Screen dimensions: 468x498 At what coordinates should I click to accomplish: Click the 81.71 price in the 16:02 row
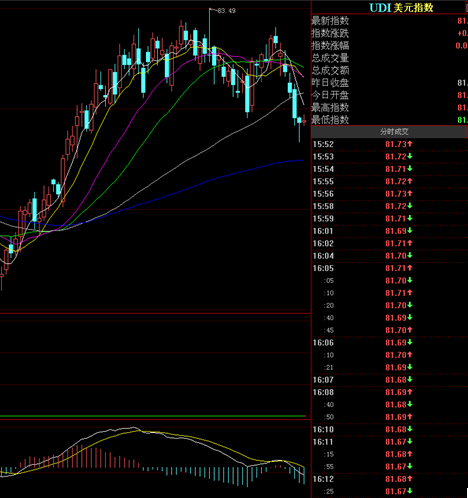(396, 243)
